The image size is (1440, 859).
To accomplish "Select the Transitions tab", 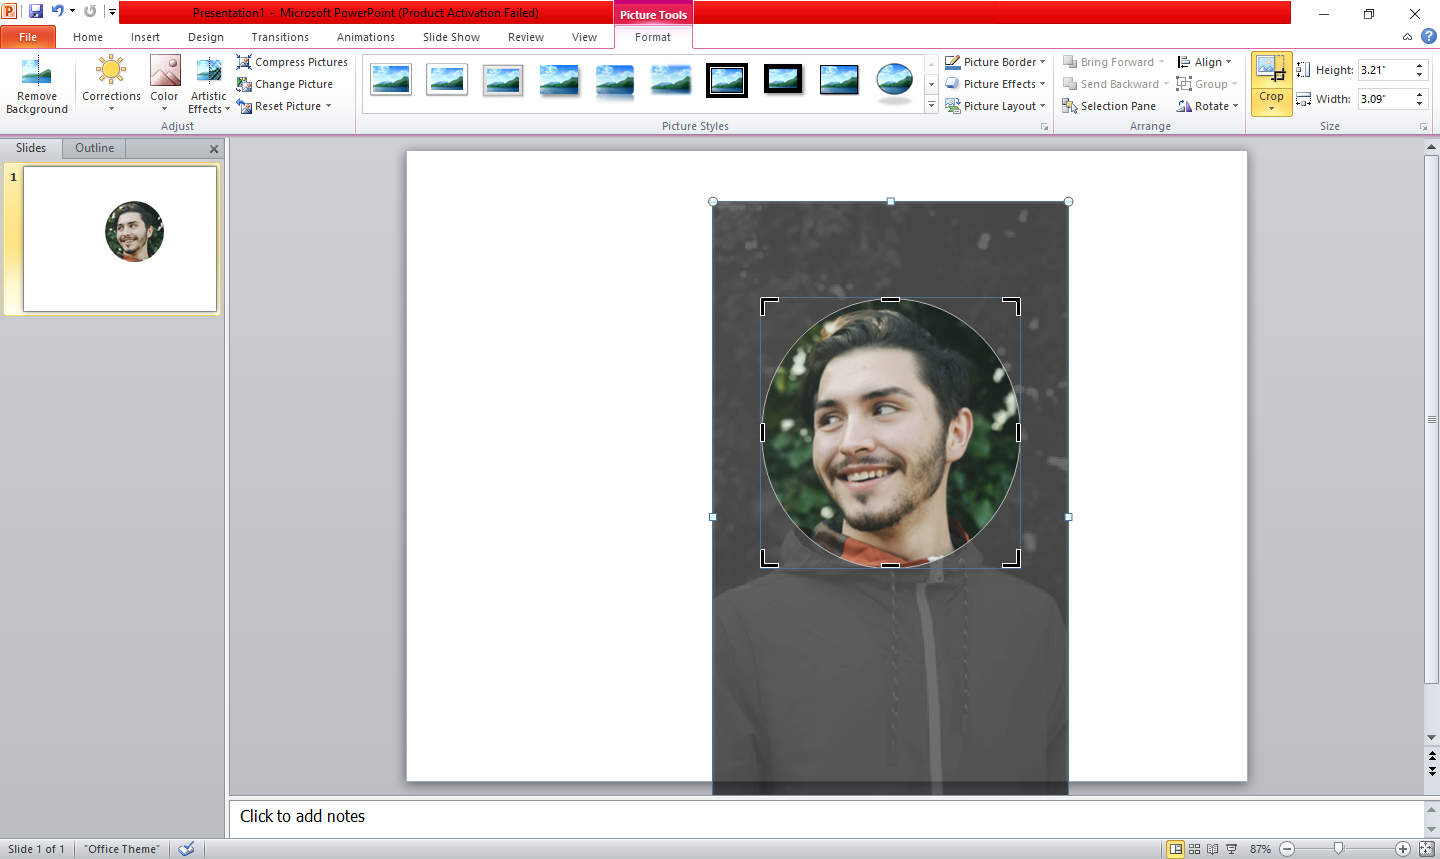I will click(280, 37).
